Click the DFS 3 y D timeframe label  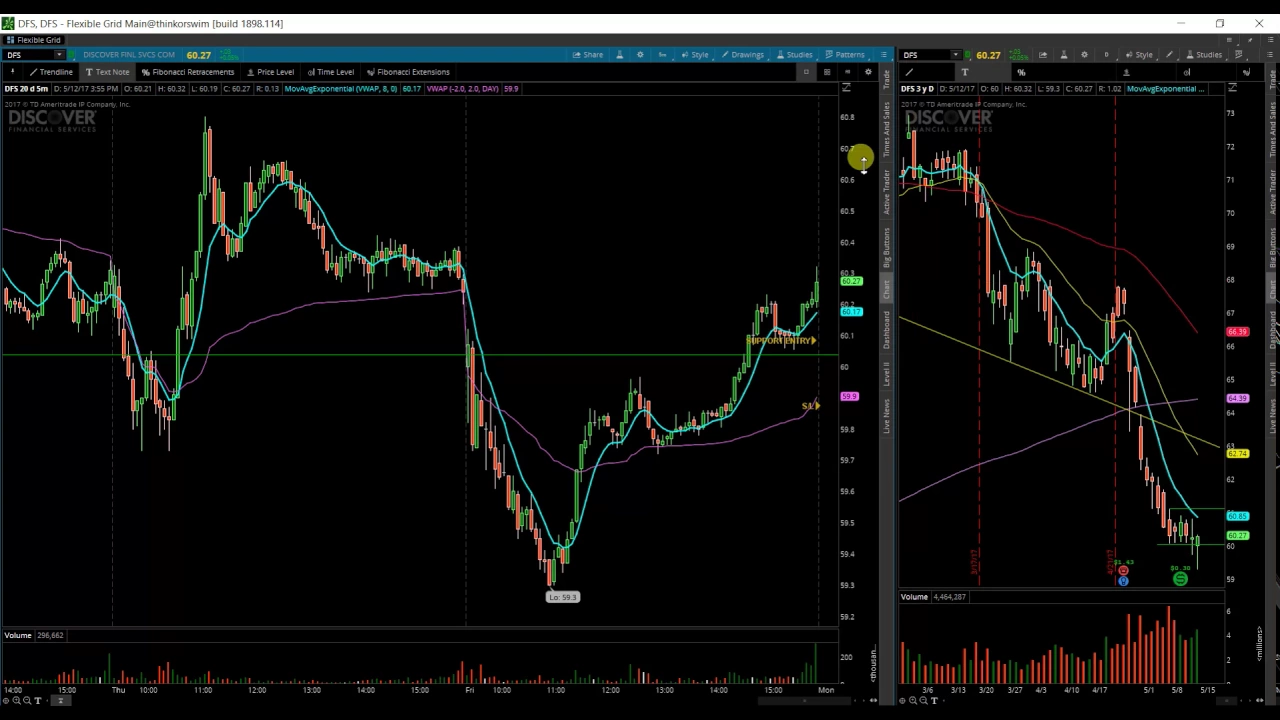coord(917,89)
